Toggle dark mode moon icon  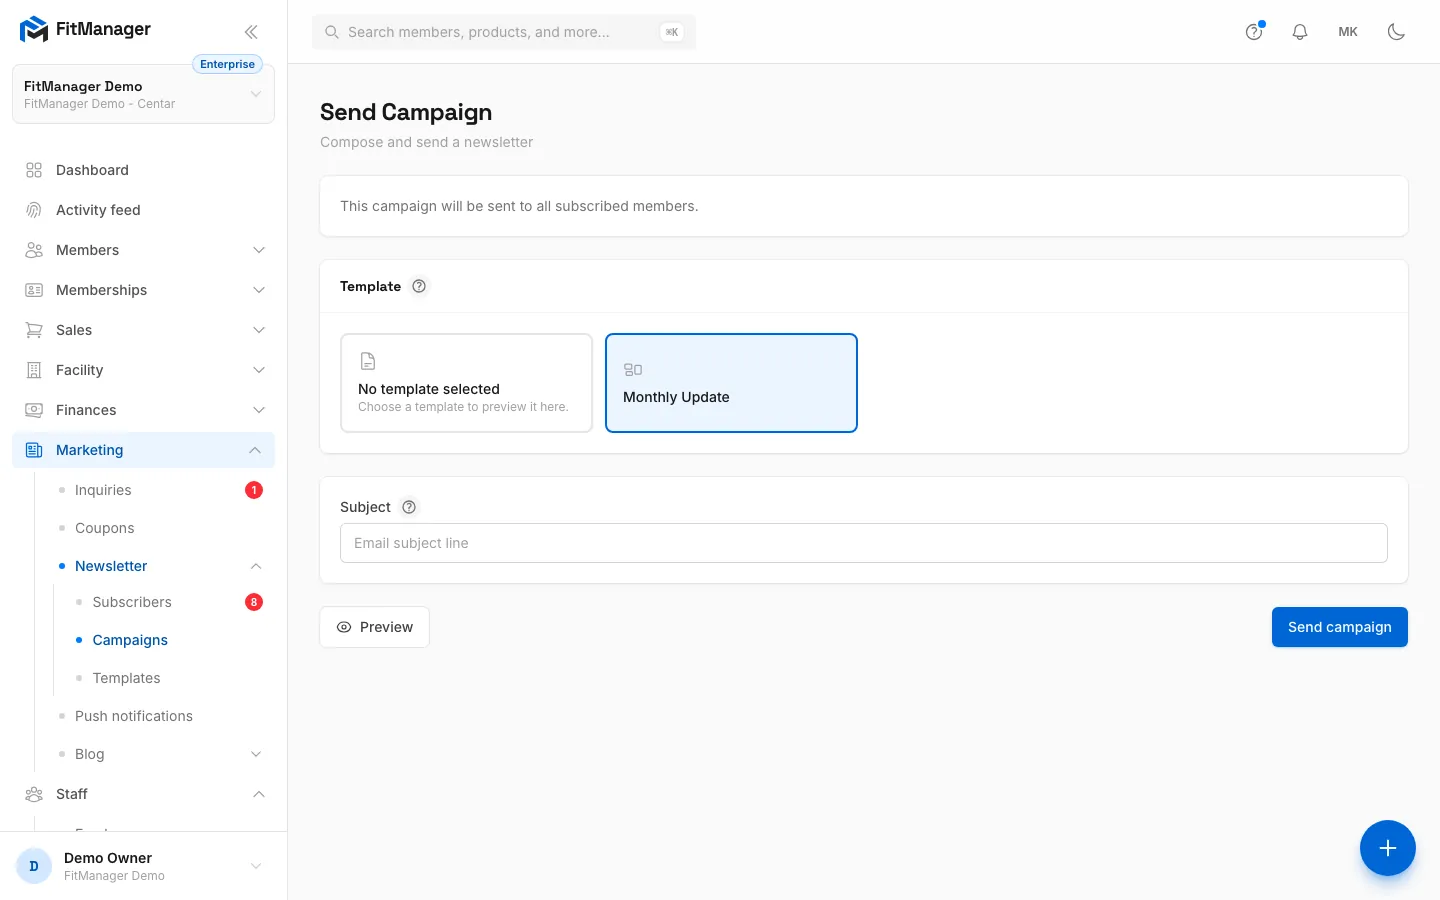[1396, 32]
